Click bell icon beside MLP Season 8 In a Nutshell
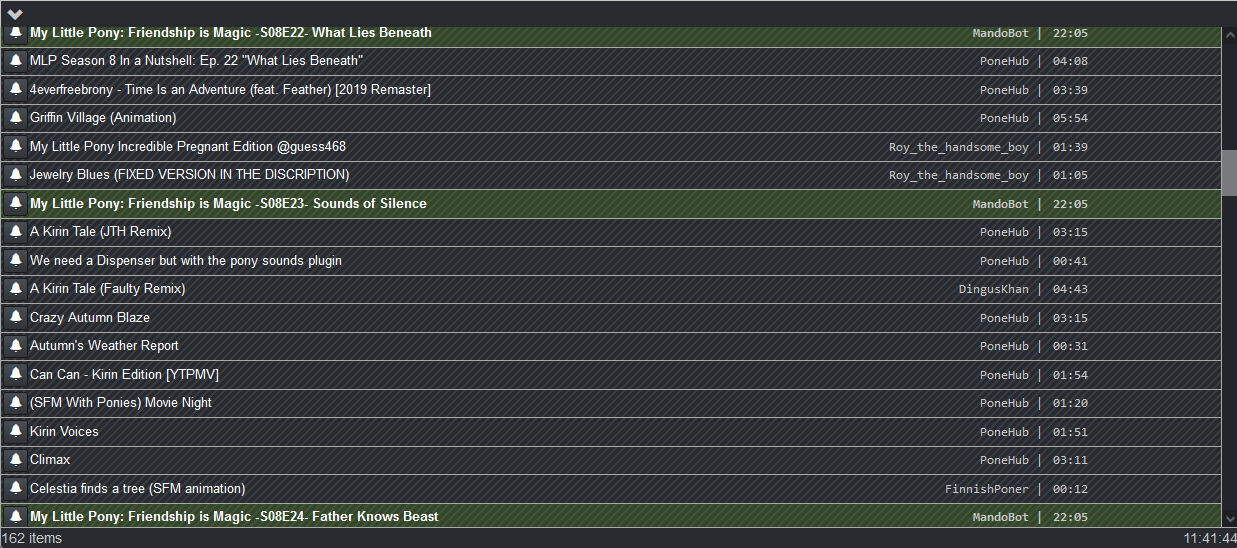Image resolution: width=1237 pixels, height=548 pixels. coord(16,60)
